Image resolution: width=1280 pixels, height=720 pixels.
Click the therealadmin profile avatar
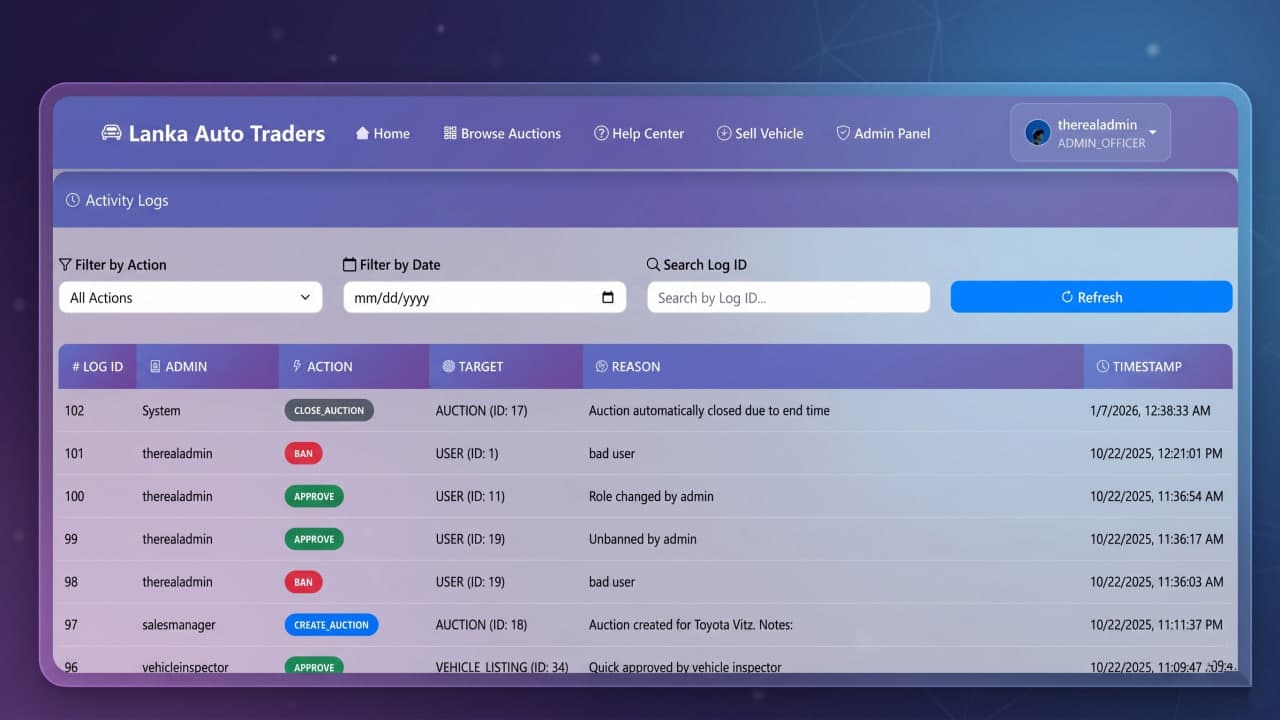[x=1038, y=133]
